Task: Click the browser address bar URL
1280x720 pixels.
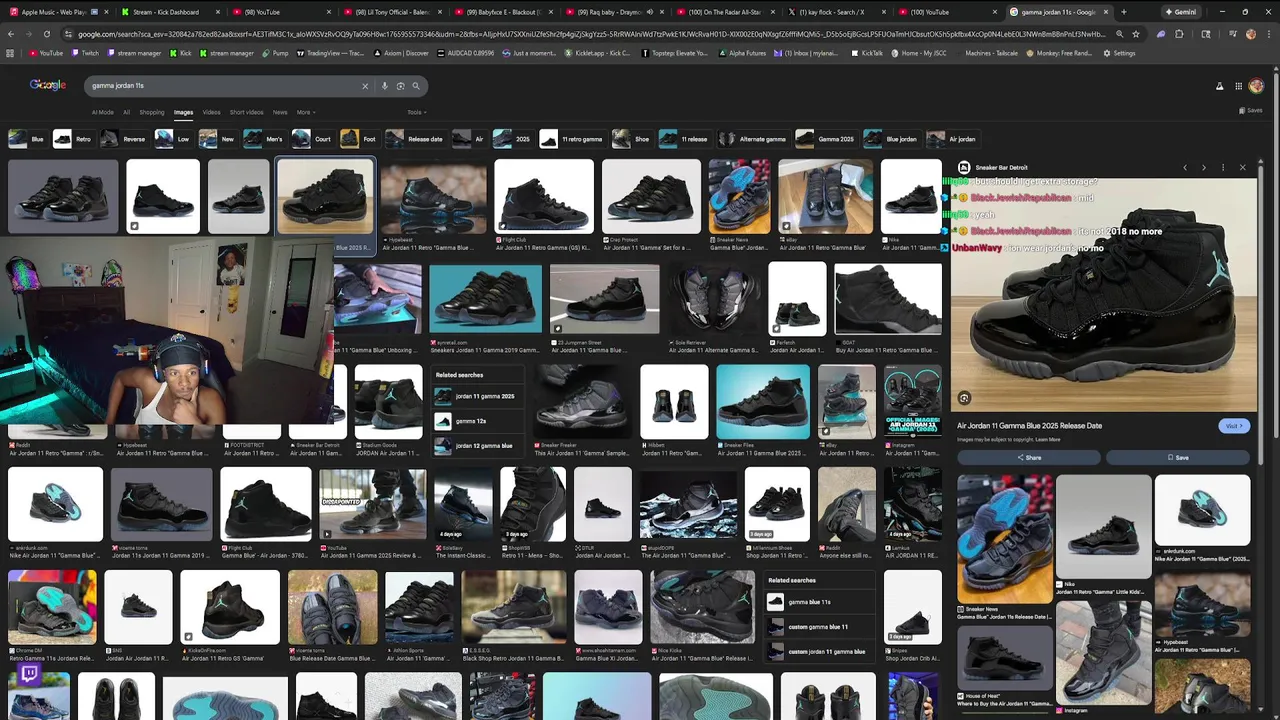Action: (590, 34)
